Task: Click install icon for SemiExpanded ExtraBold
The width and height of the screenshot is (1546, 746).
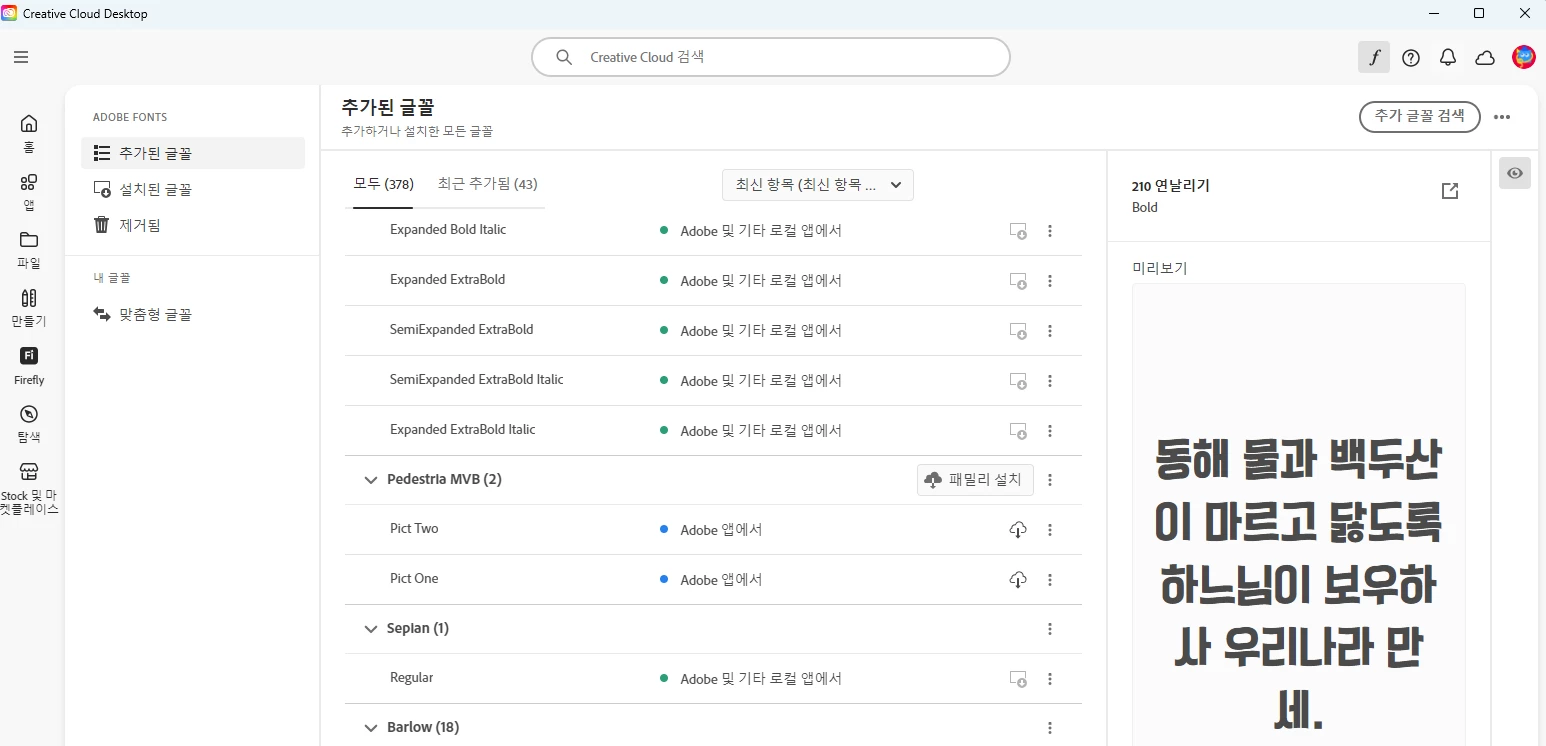Action: click(1018, 331)
